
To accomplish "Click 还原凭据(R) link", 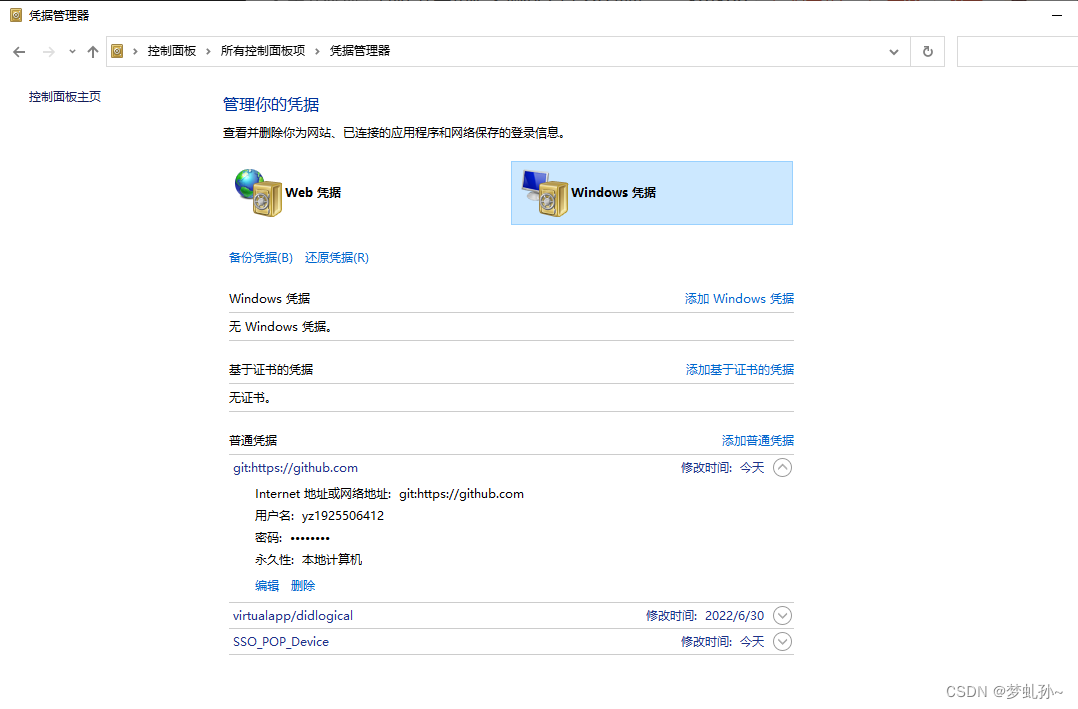I will pyautogui.click(x=337, y=257).
